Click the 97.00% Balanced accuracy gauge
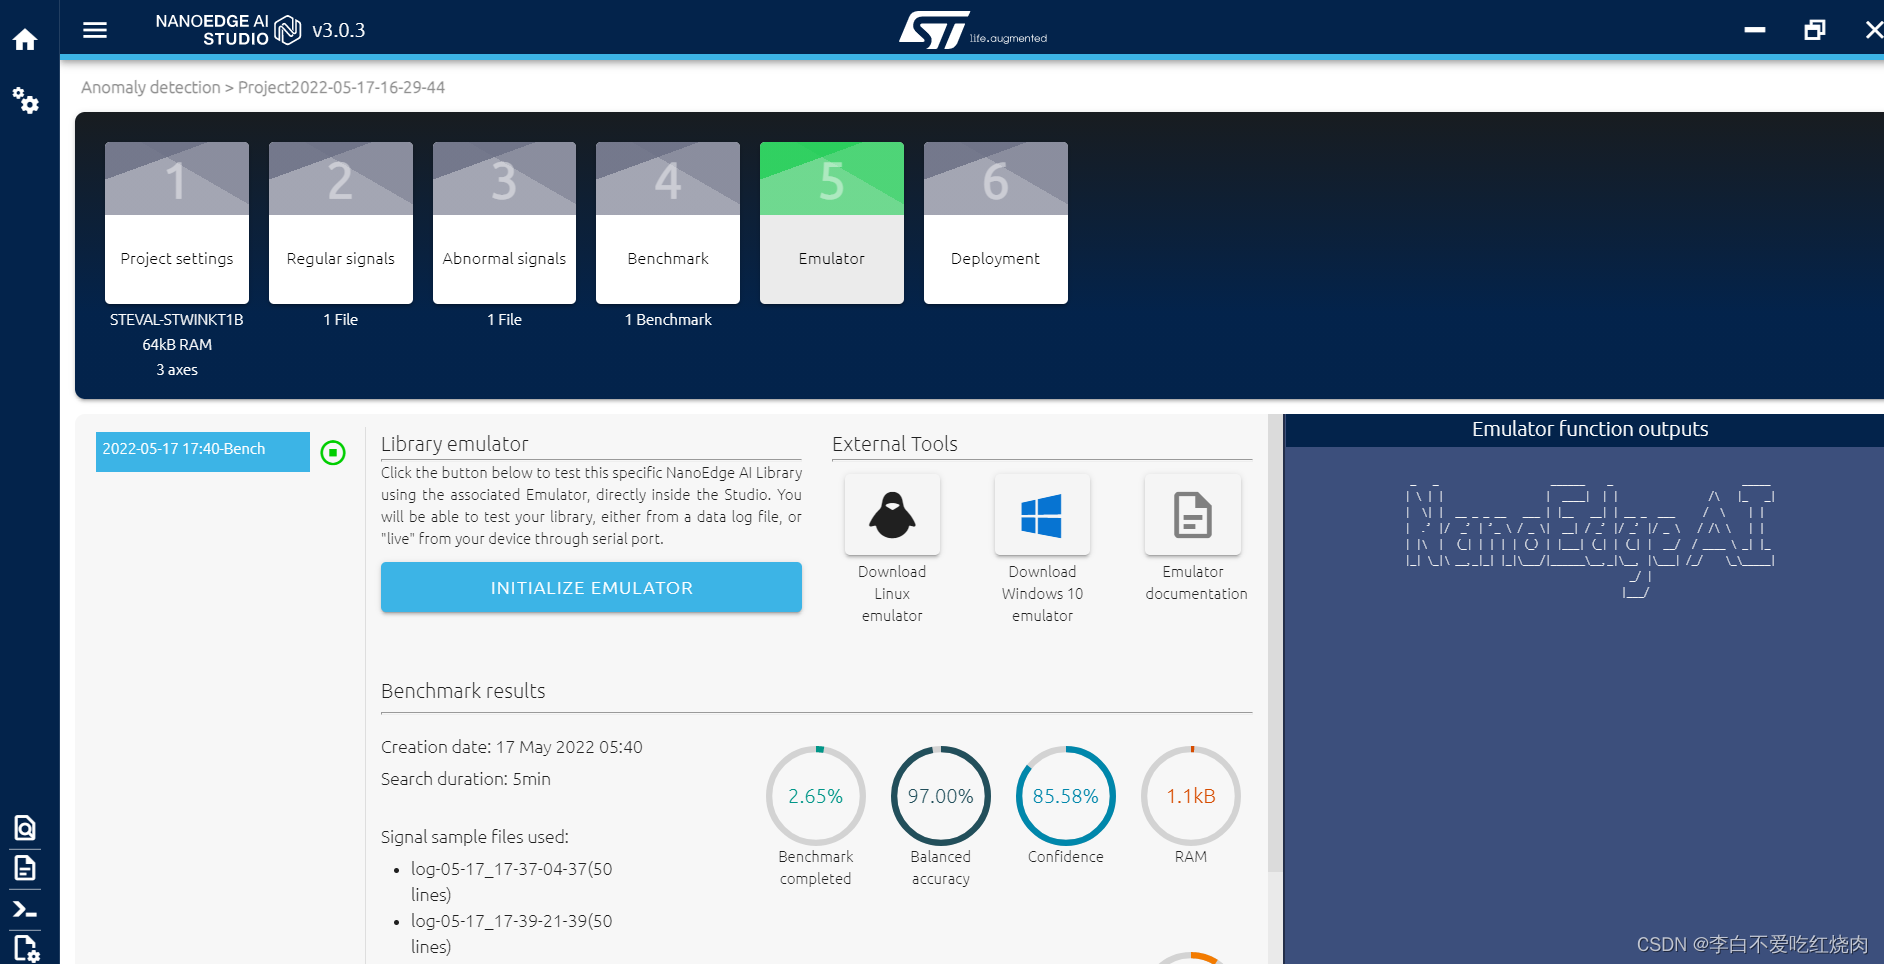 pyautogui.click(x=941, y=796)
